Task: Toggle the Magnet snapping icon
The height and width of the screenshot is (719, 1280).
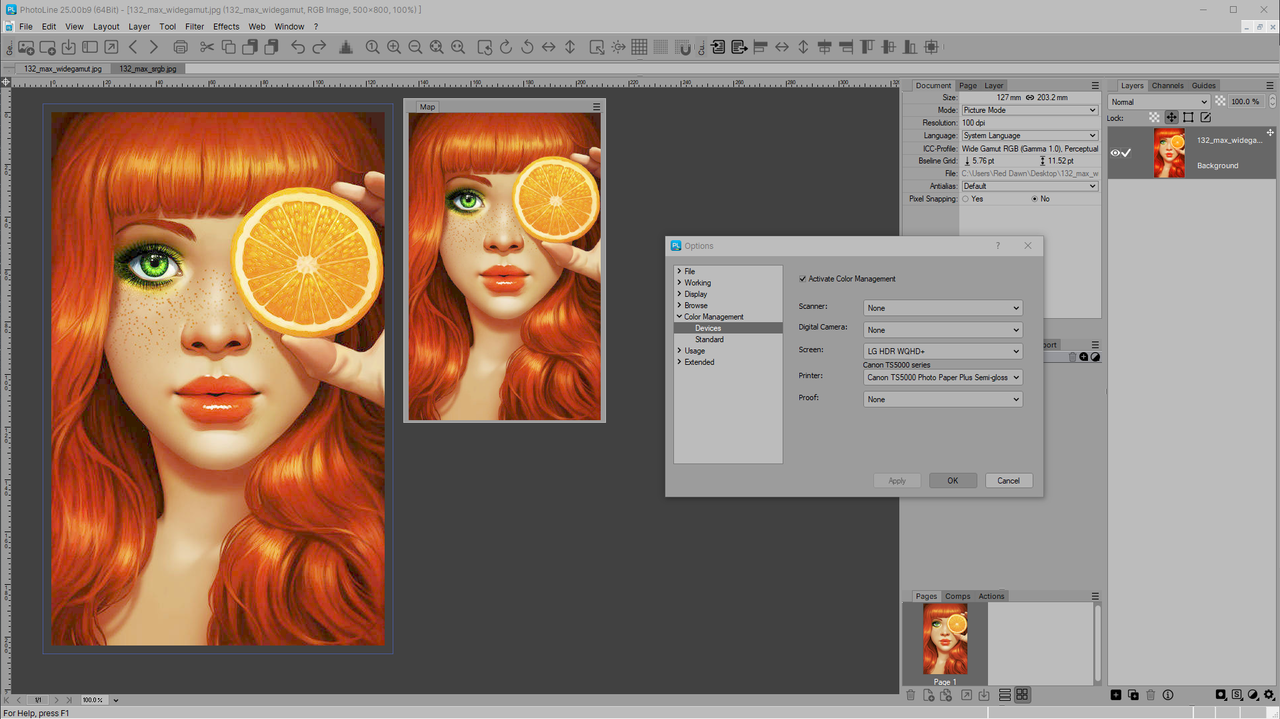Action: point(684,47)
